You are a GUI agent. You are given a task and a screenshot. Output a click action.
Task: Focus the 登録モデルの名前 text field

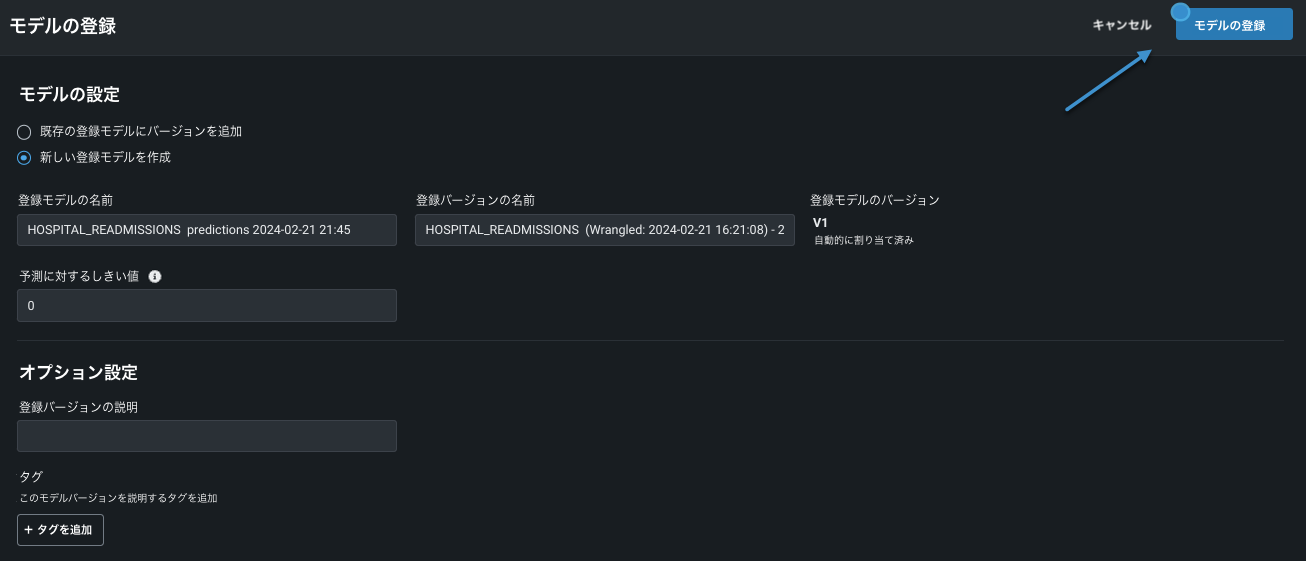coord(207,230)
